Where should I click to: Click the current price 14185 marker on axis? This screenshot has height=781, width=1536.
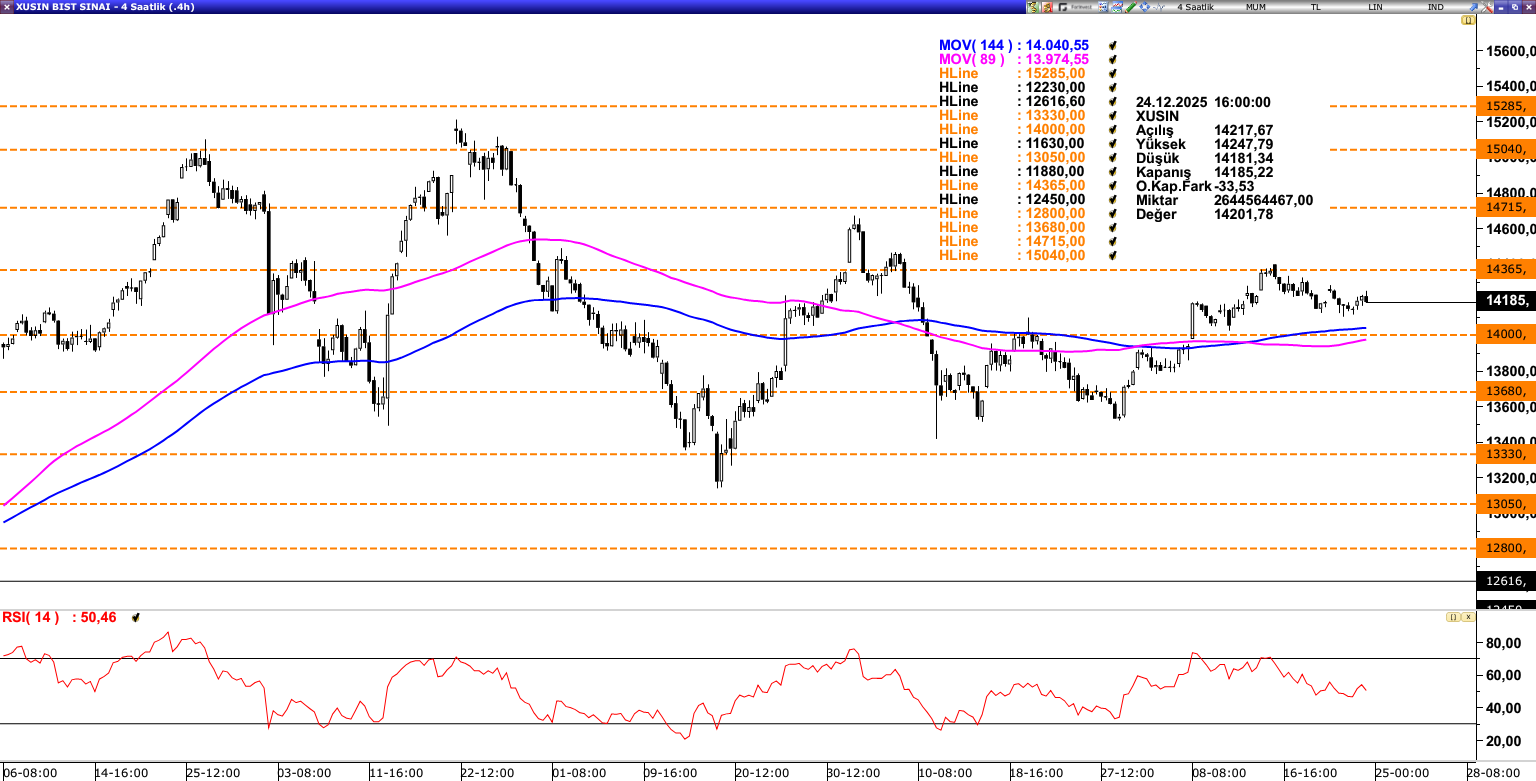pos(1506,300)
